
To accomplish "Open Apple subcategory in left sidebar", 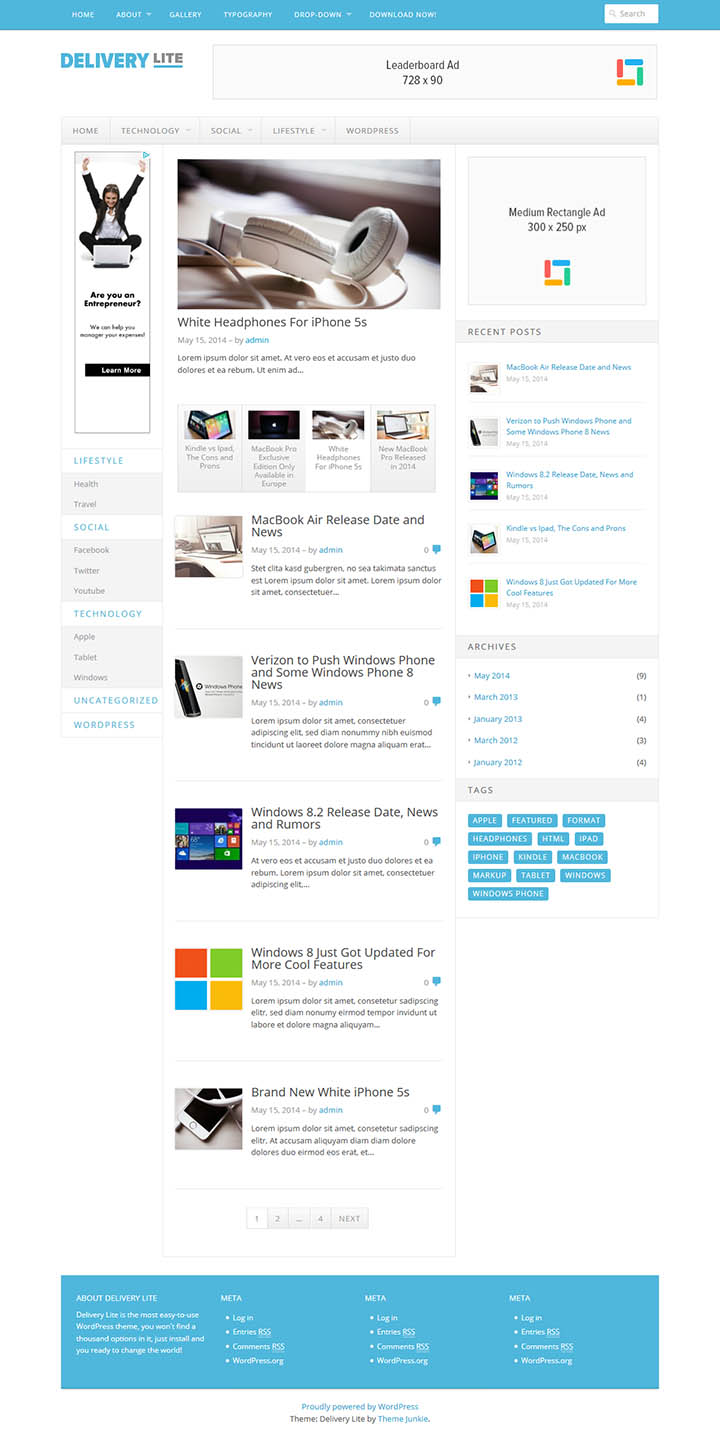I will pos(85,637).
